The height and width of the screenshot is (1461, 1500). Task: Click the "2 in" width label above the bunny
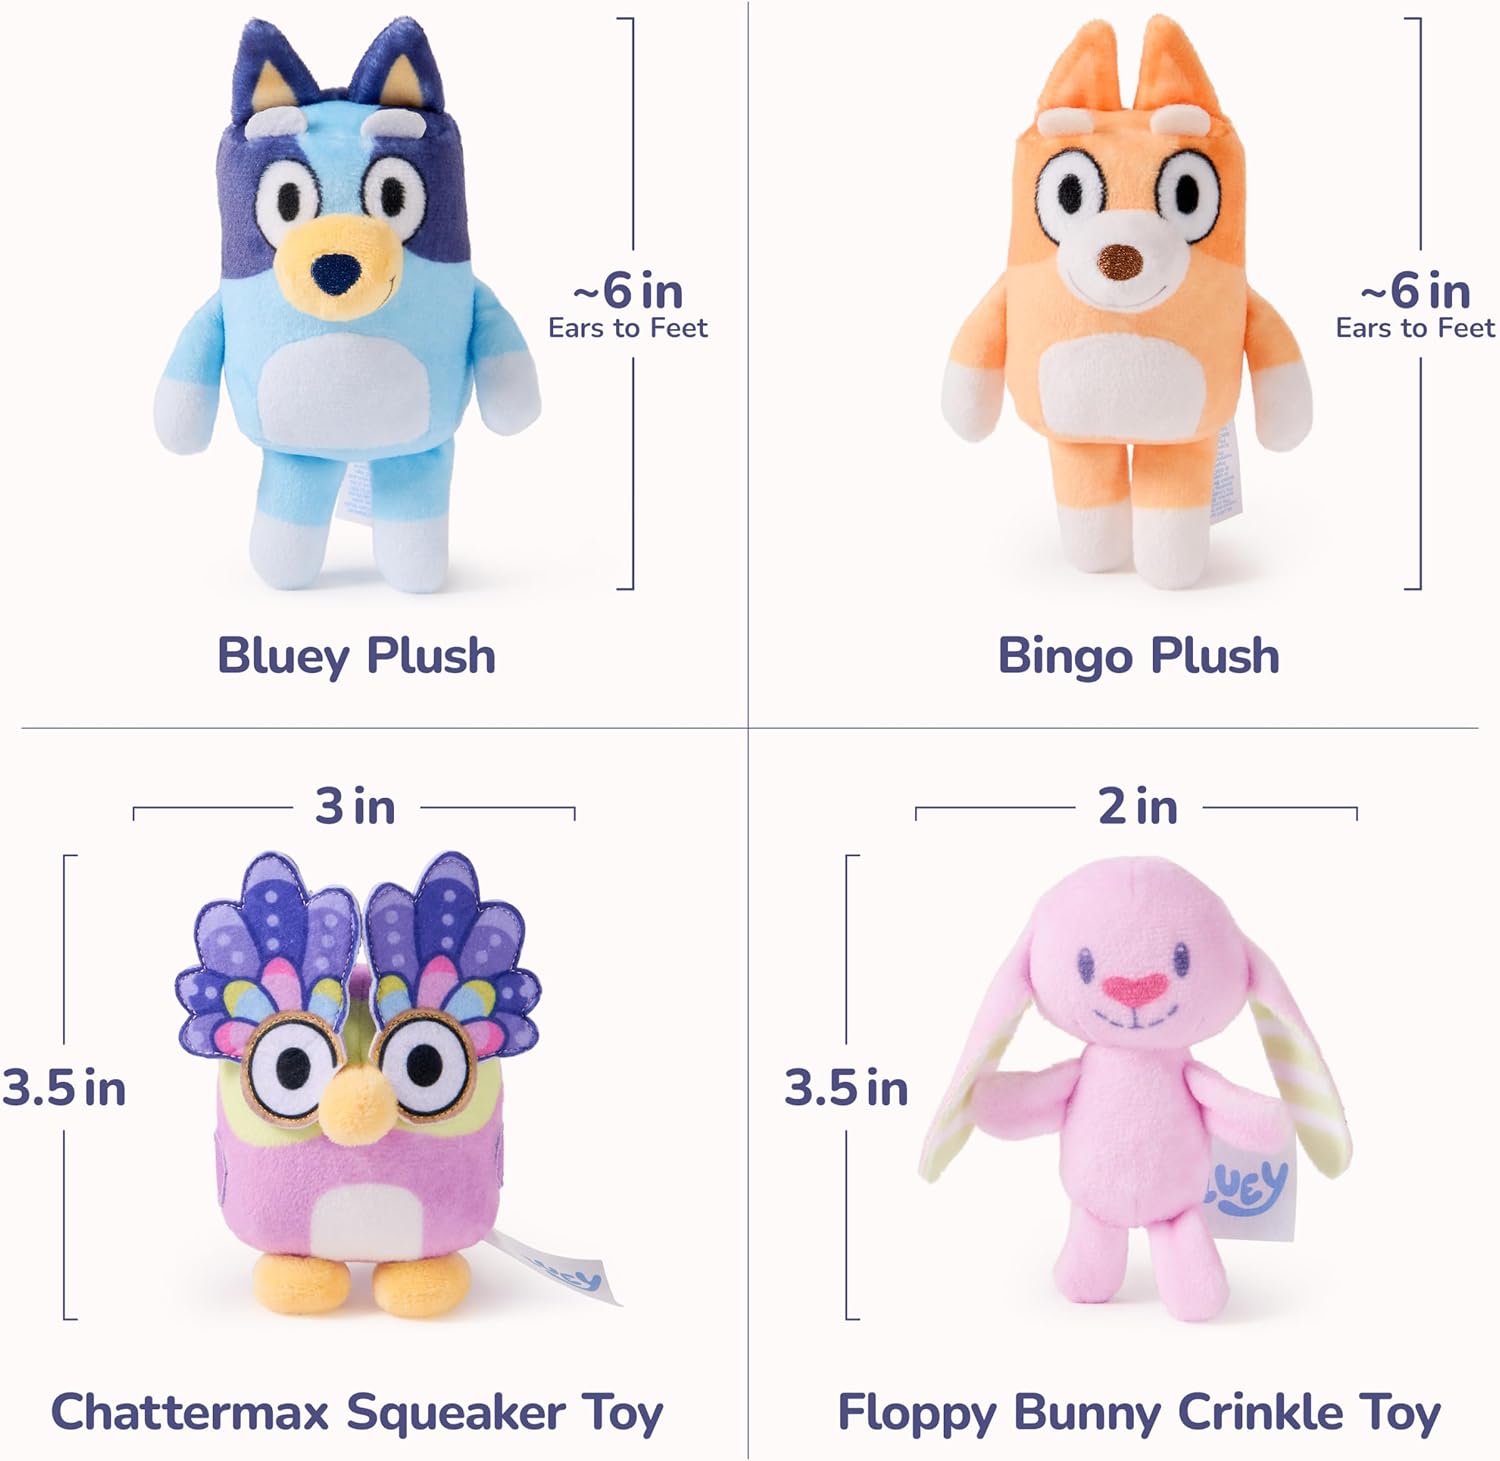[x=1138, y=806]
